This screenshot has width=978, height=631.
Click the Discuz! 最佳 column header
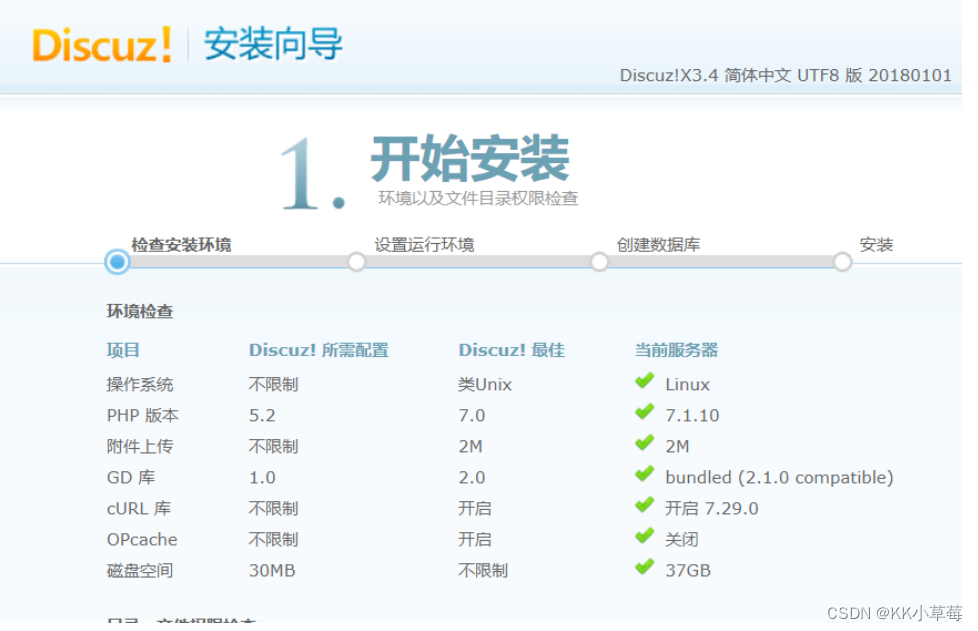511,350
